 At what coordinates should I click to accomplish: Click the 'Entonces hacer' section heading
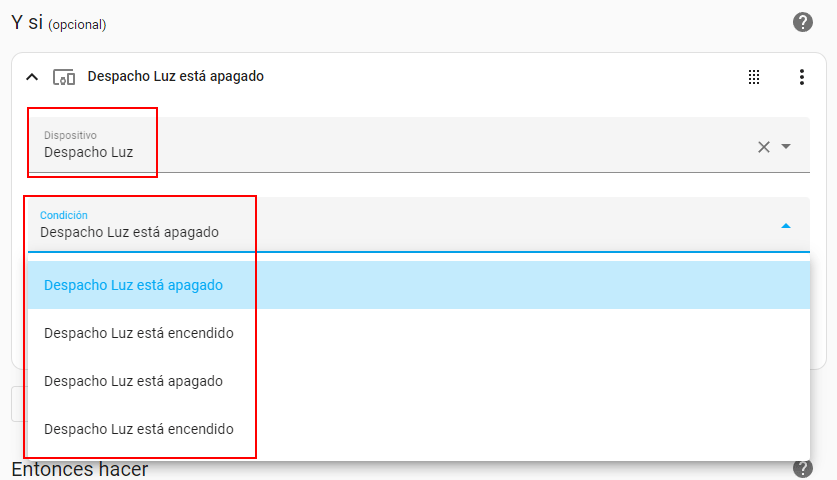80,468
